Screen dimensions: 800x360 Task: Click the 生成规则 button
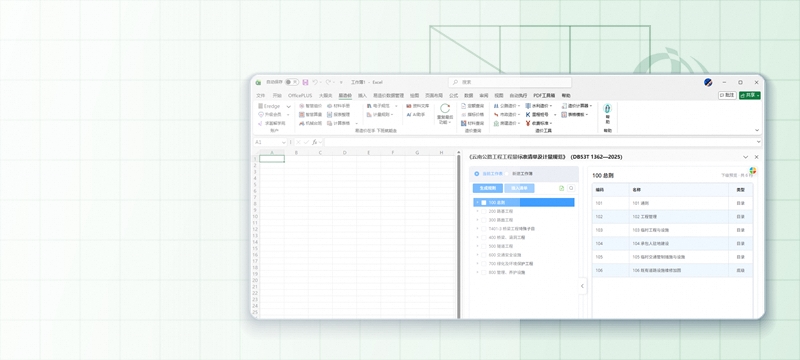pyautogui.click(x=488, y=188)
